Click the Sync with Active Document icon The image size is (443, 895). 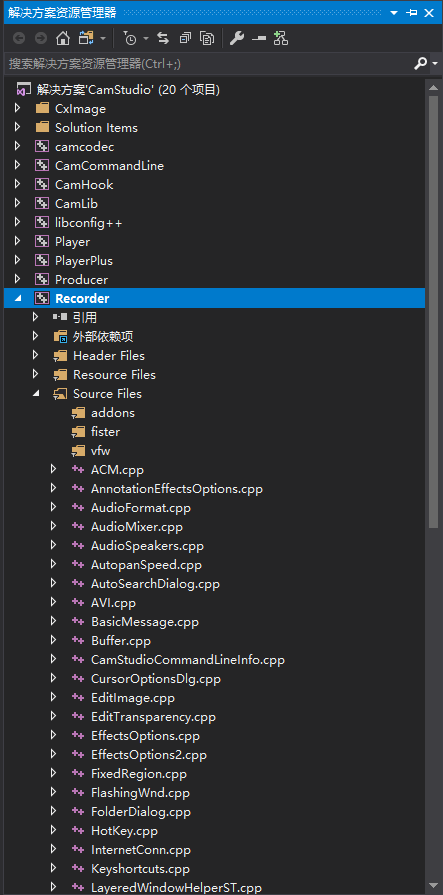click(163, 38)
